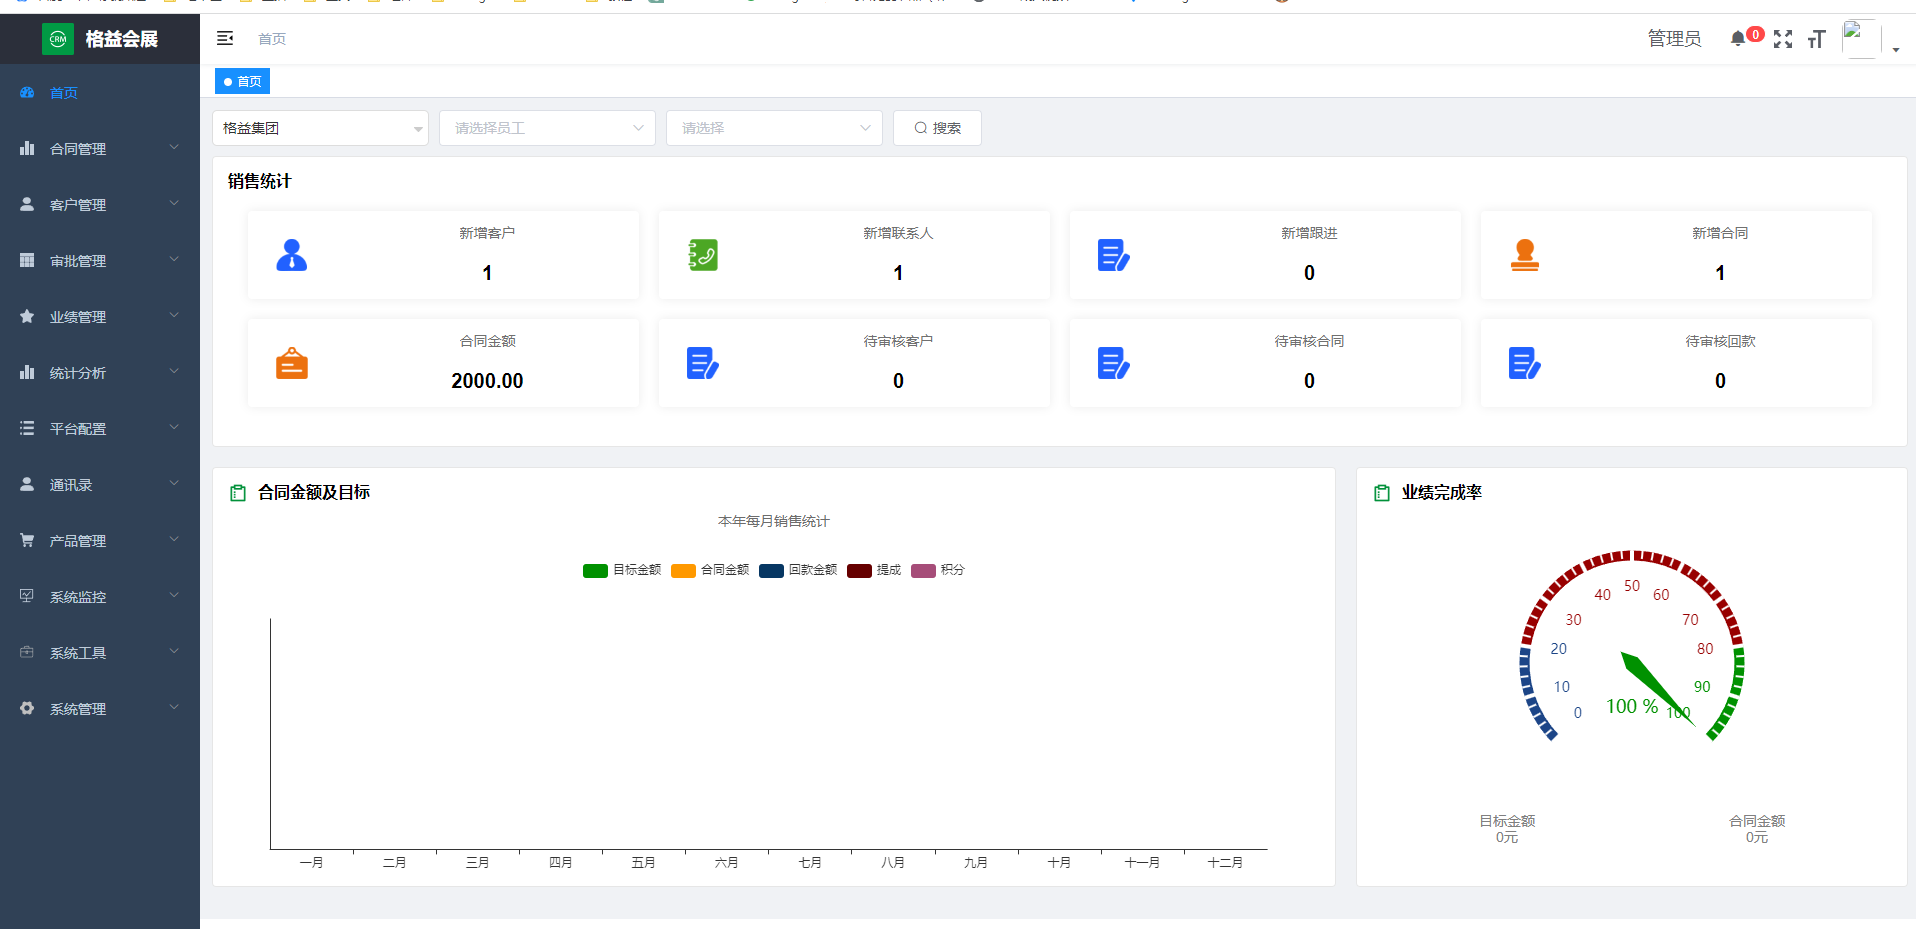Toggle the 目标金额 legend swatch
This screenshot has height=929, width=1916.
(595, 571)
